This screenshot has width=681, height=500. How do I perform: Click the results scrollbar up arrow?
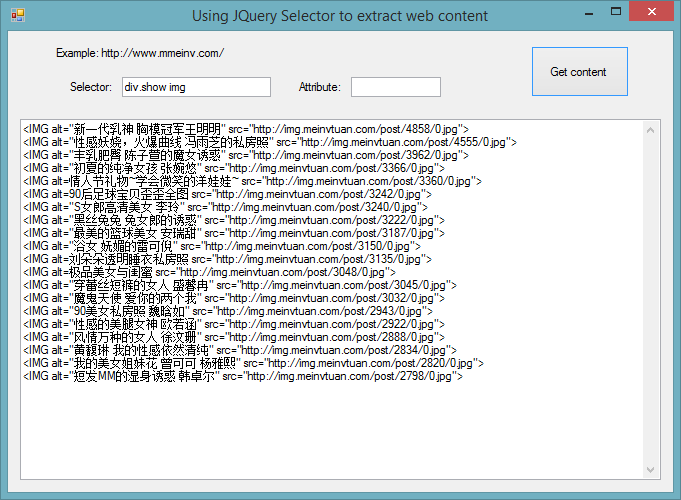(x=651, y=128)
